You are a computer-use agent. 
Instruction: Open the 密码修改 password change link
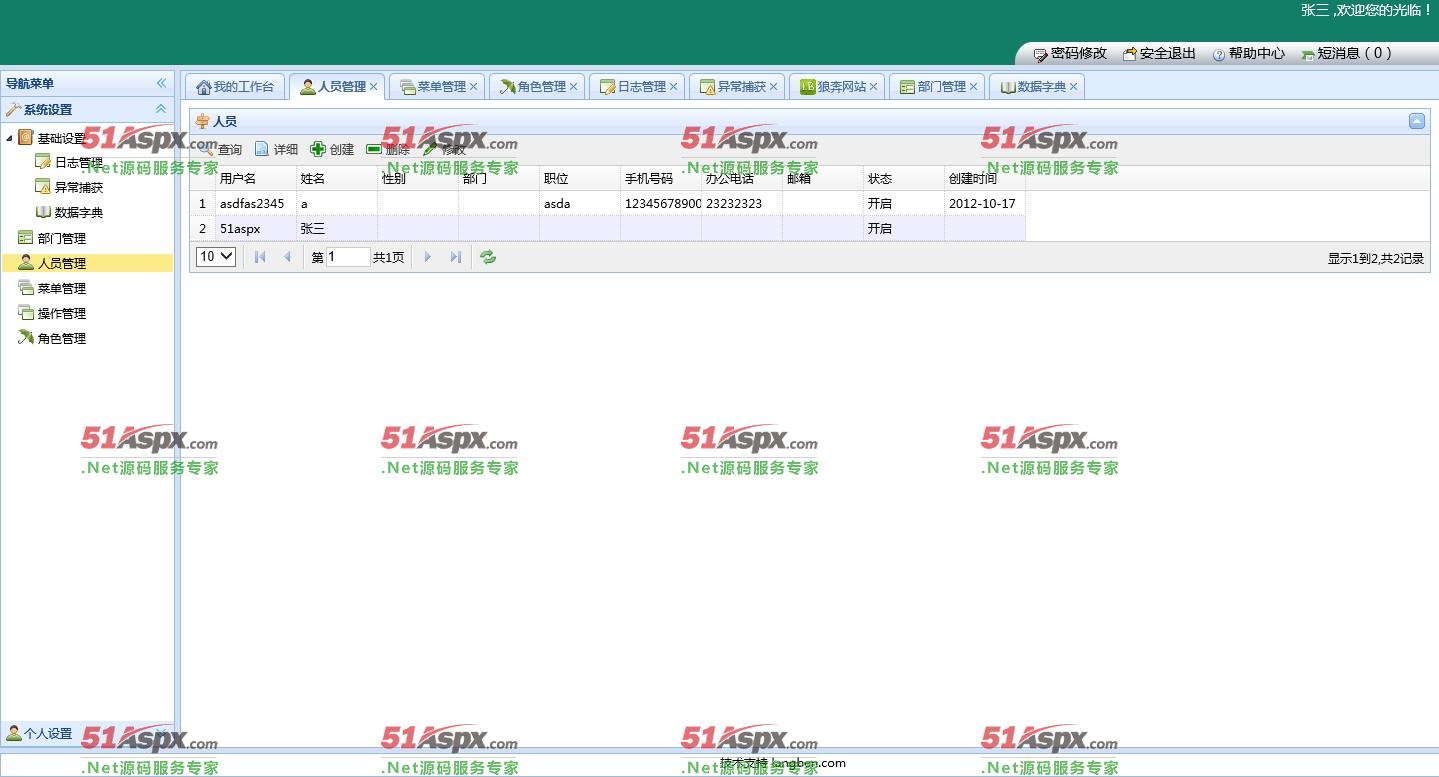click(1070, 54)
